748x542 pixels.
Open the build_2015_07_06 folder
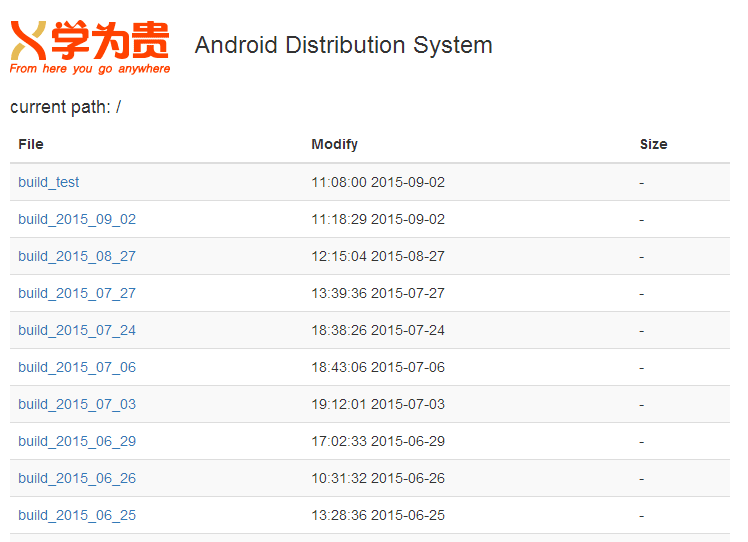pos(77,367)
